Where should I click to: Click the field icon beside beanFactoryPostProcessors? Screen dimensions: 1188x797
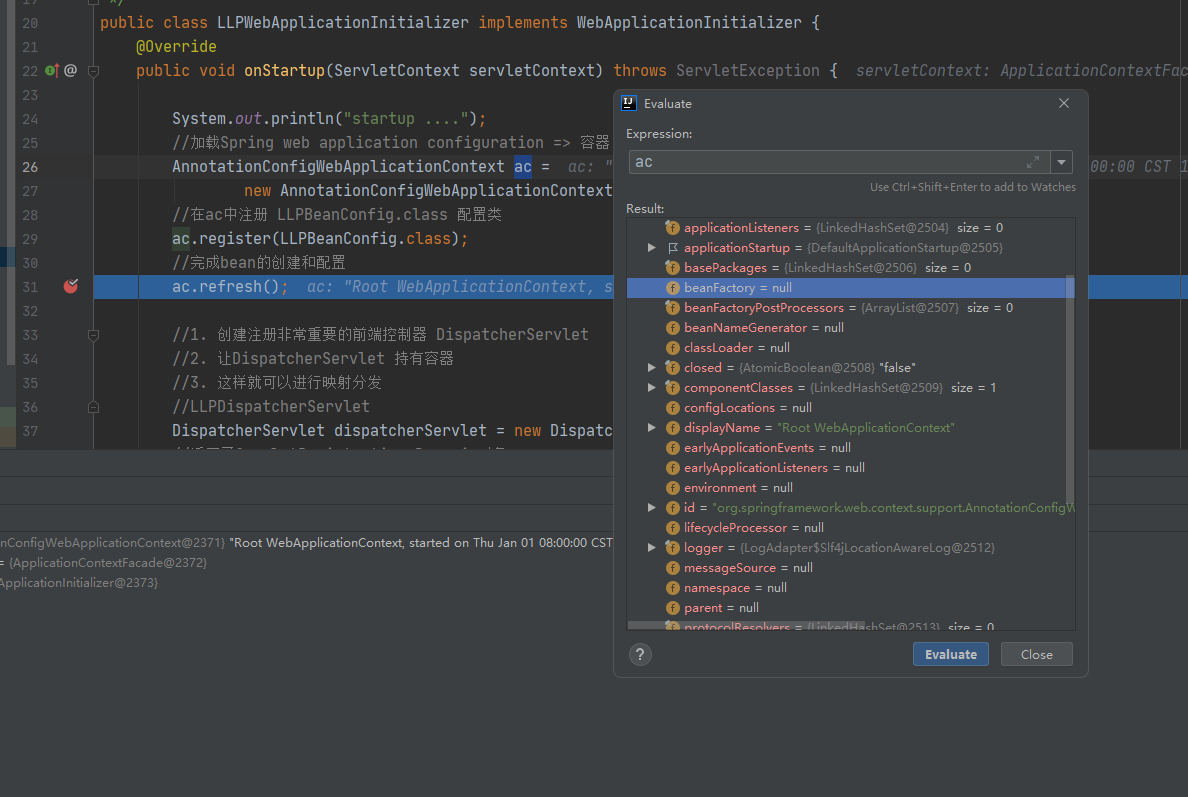pyautogui.click(x=672, y=308)
